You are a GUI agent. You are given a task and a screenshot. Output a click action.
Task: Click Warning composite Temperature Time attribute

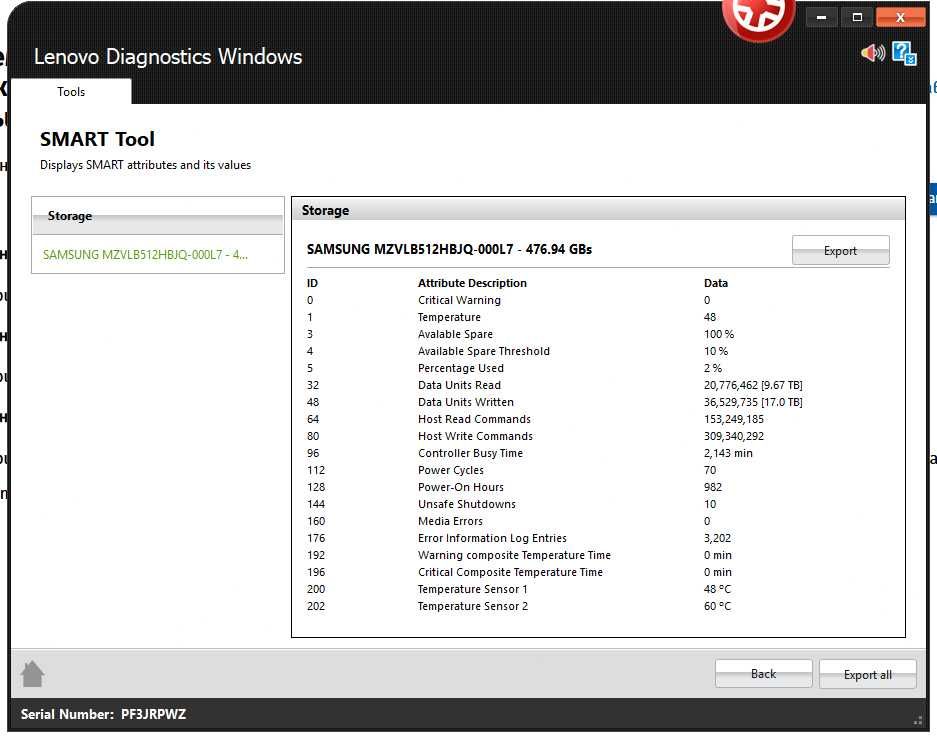click(514, 555)
